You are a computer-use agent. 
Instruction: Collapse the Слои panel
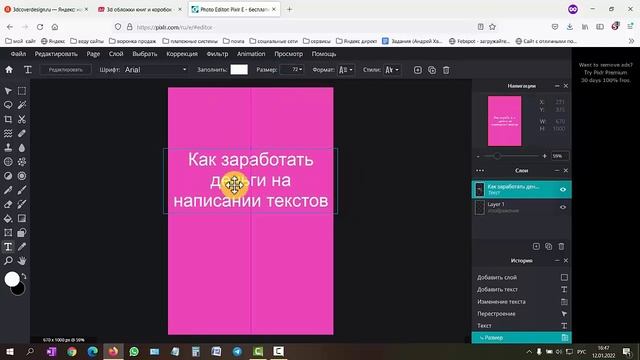[557, 171]
